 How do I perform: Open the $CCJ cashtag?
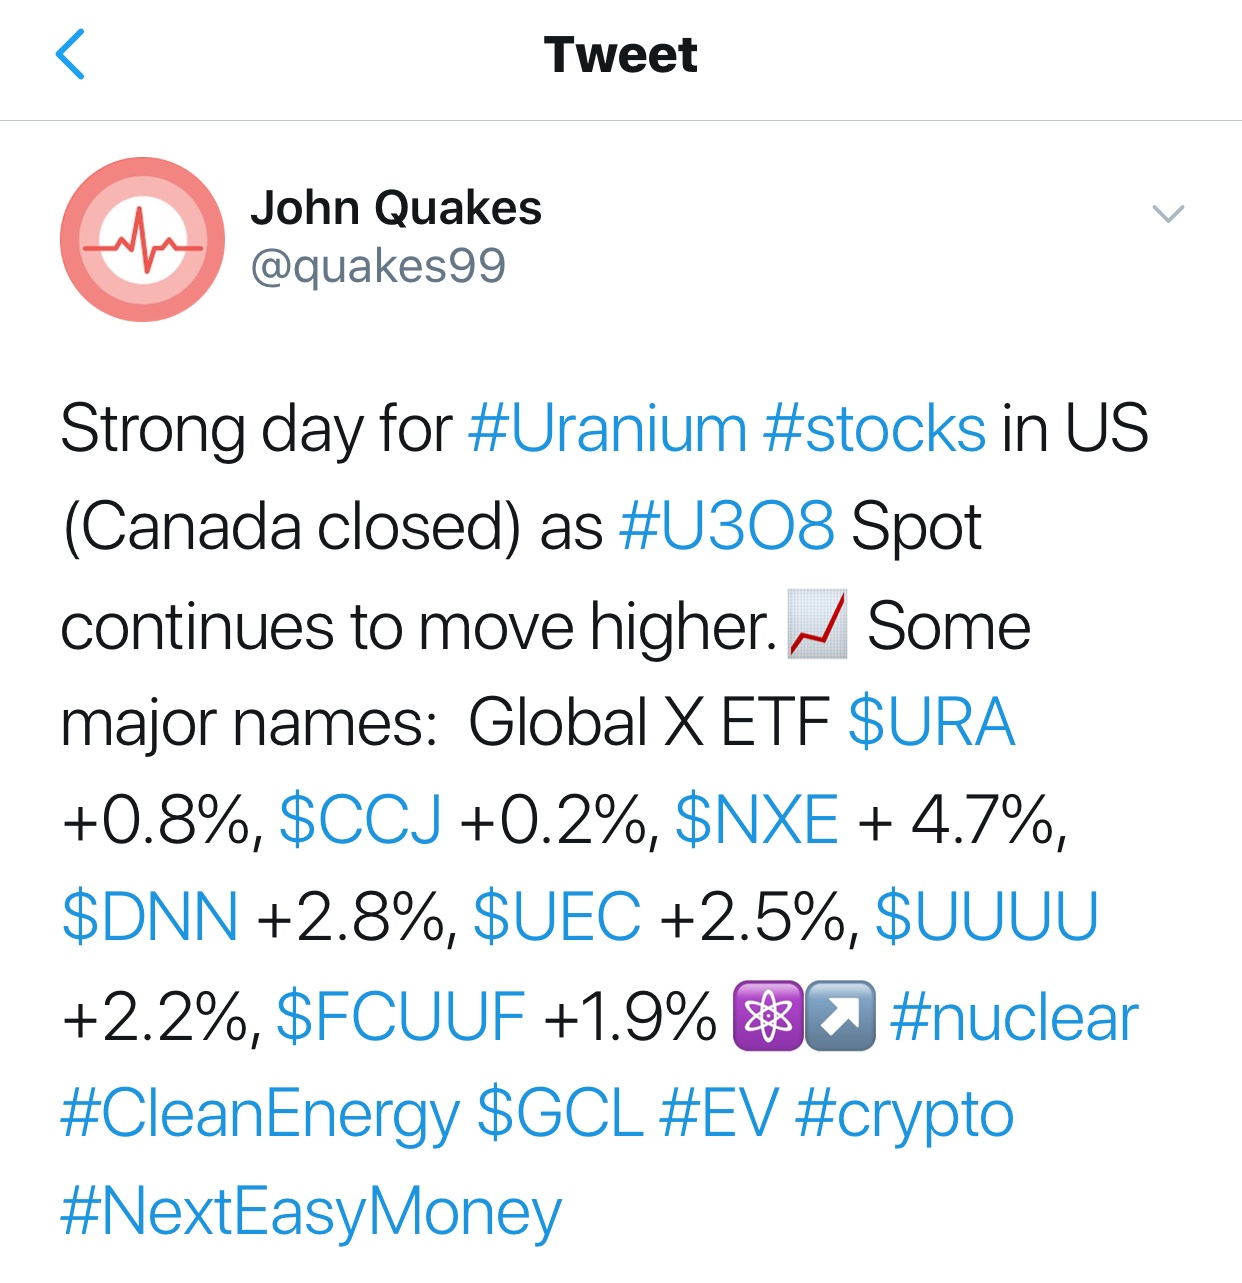click(x=360, y=819)
